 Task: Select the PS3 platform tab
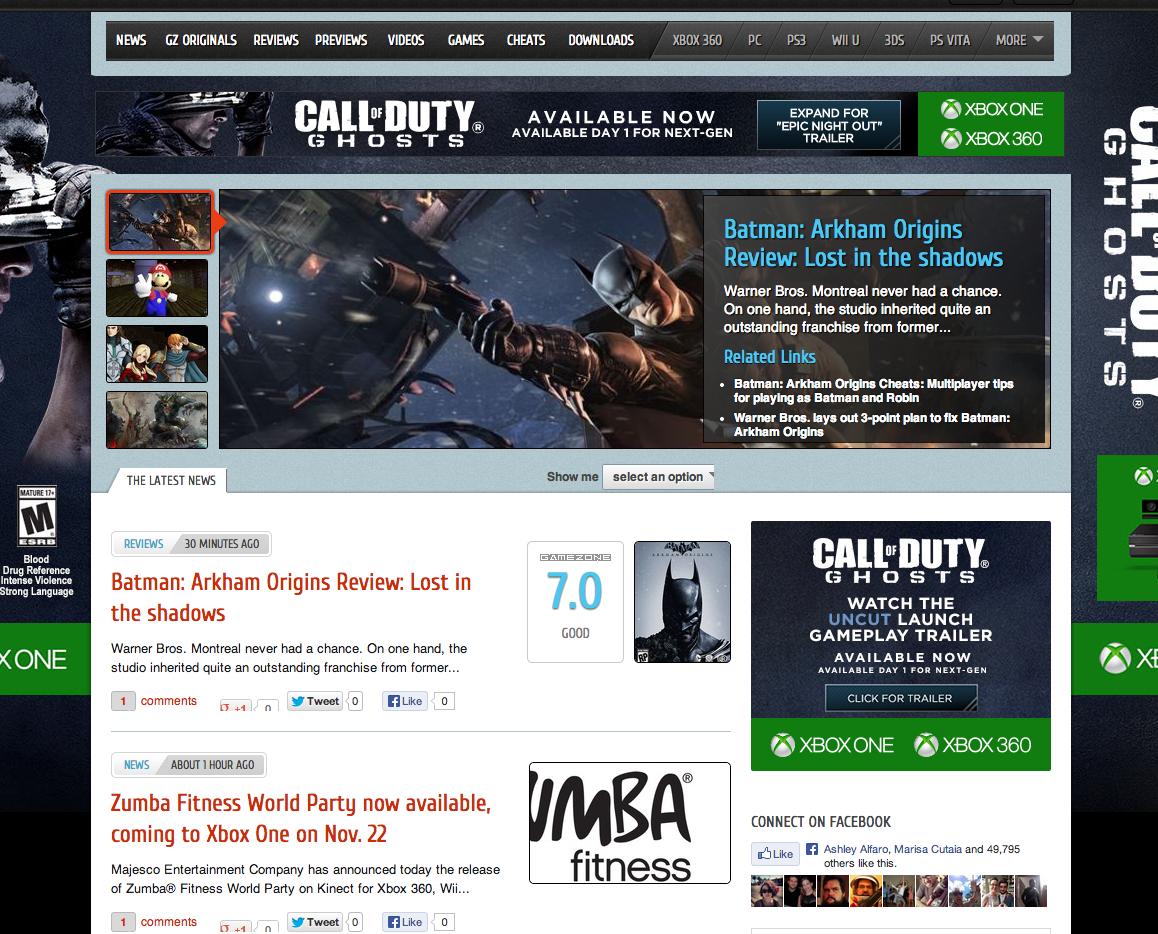pos(796,41)
